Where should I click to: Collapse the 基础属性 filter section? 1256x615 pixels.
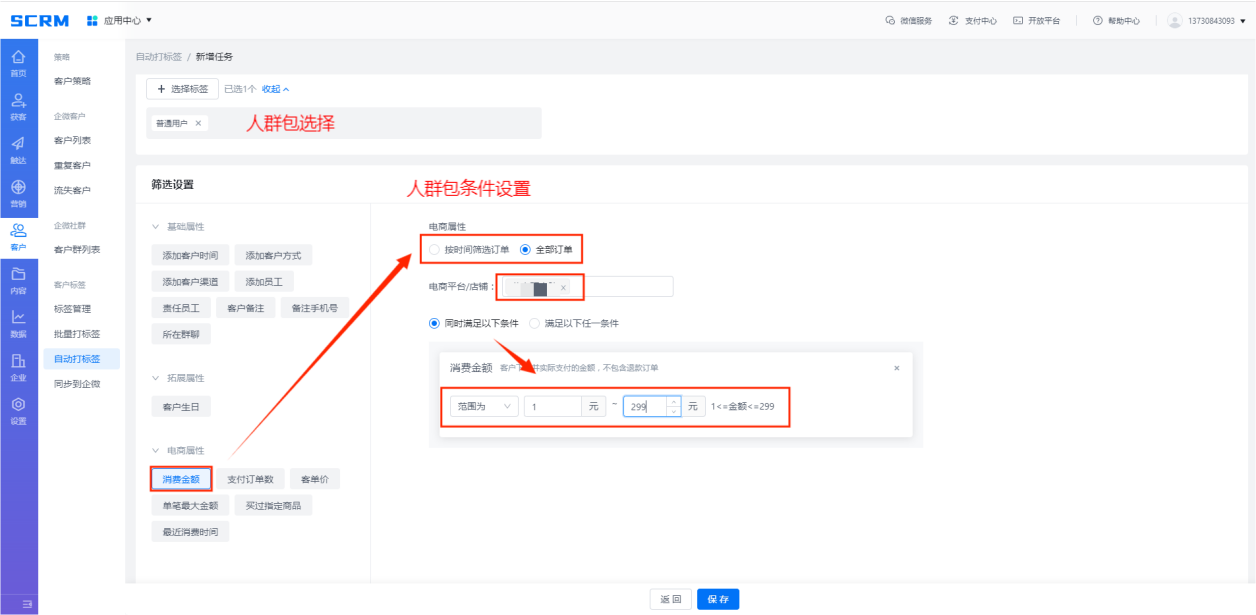coord(156,227)
